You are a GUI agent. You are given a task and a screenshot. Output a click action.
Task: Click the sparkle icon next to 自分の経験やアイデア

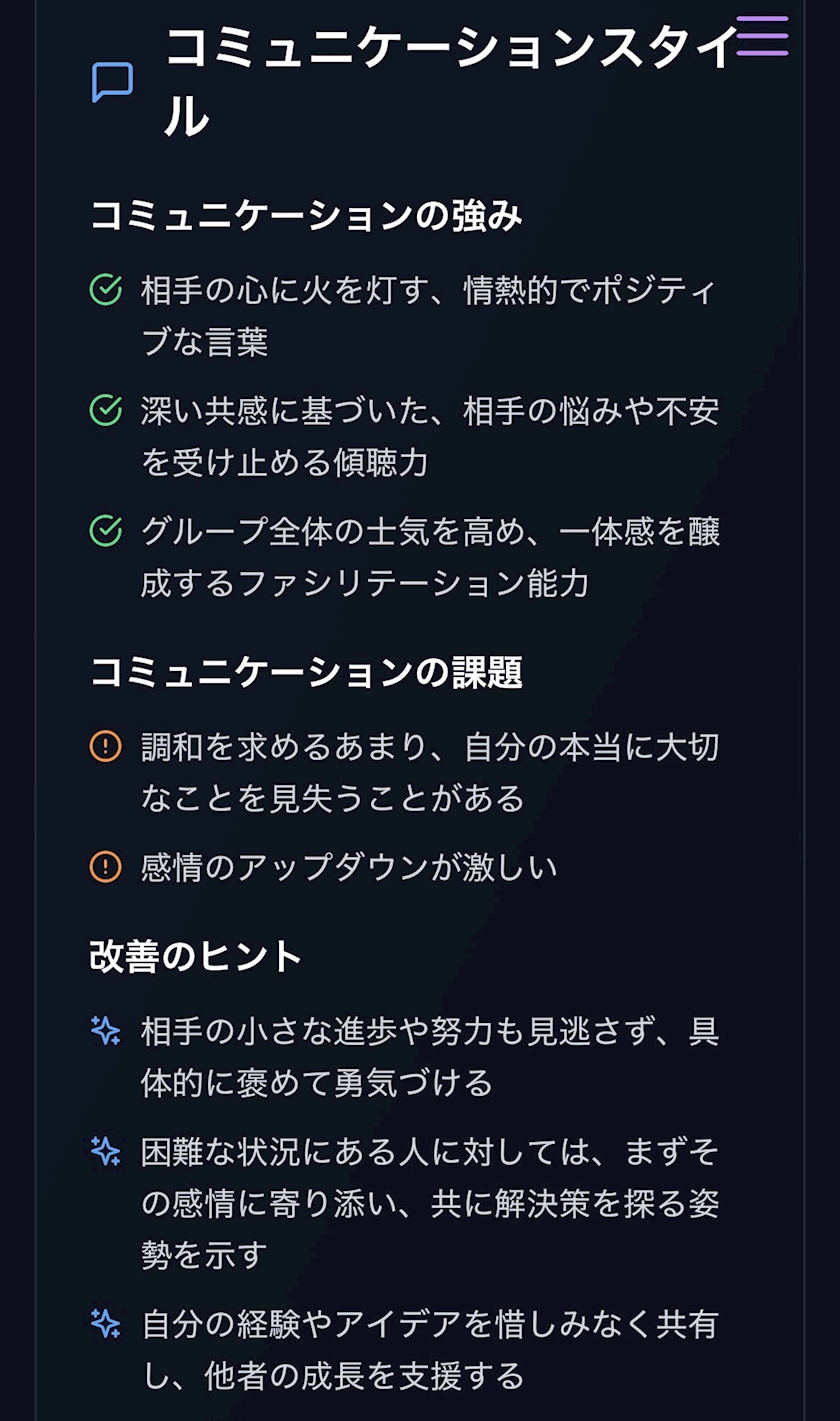106,1324
